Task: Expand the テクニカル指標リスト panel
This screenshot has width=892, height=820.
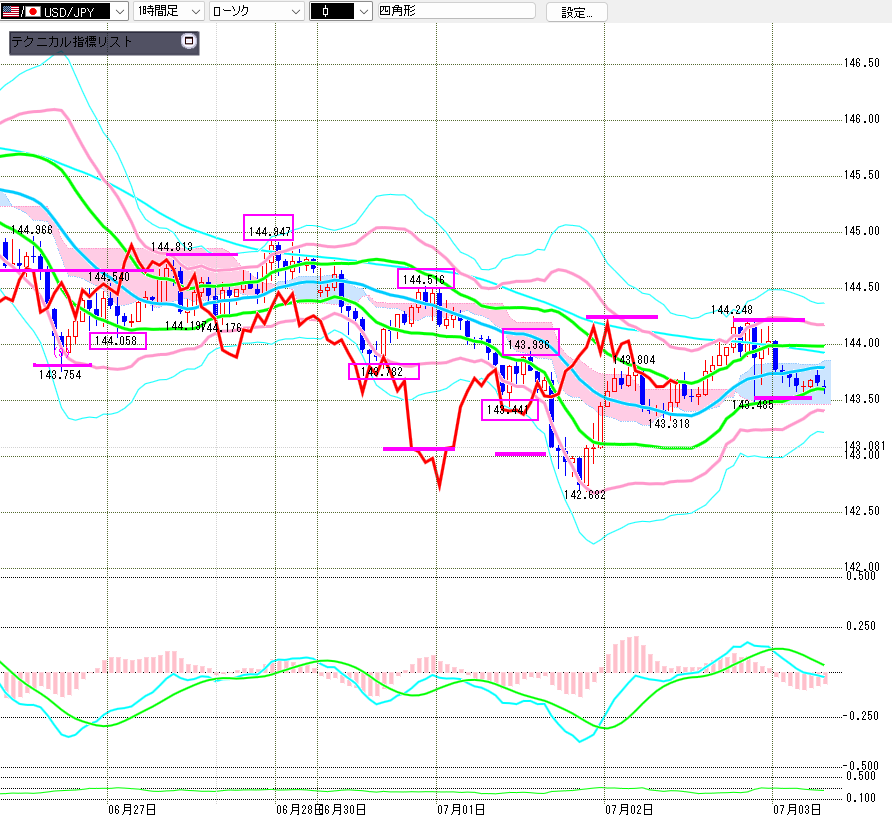Action: (x=188, y=41)
